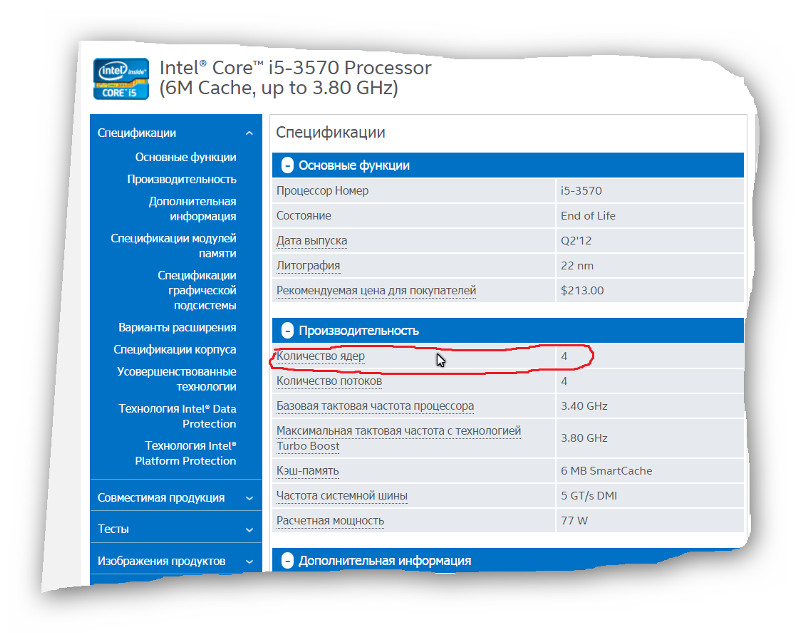Click the 5 GT/s DMI value
Image resolution: width=800 pixels, height=633 pixels.
[x=589, y=496]
